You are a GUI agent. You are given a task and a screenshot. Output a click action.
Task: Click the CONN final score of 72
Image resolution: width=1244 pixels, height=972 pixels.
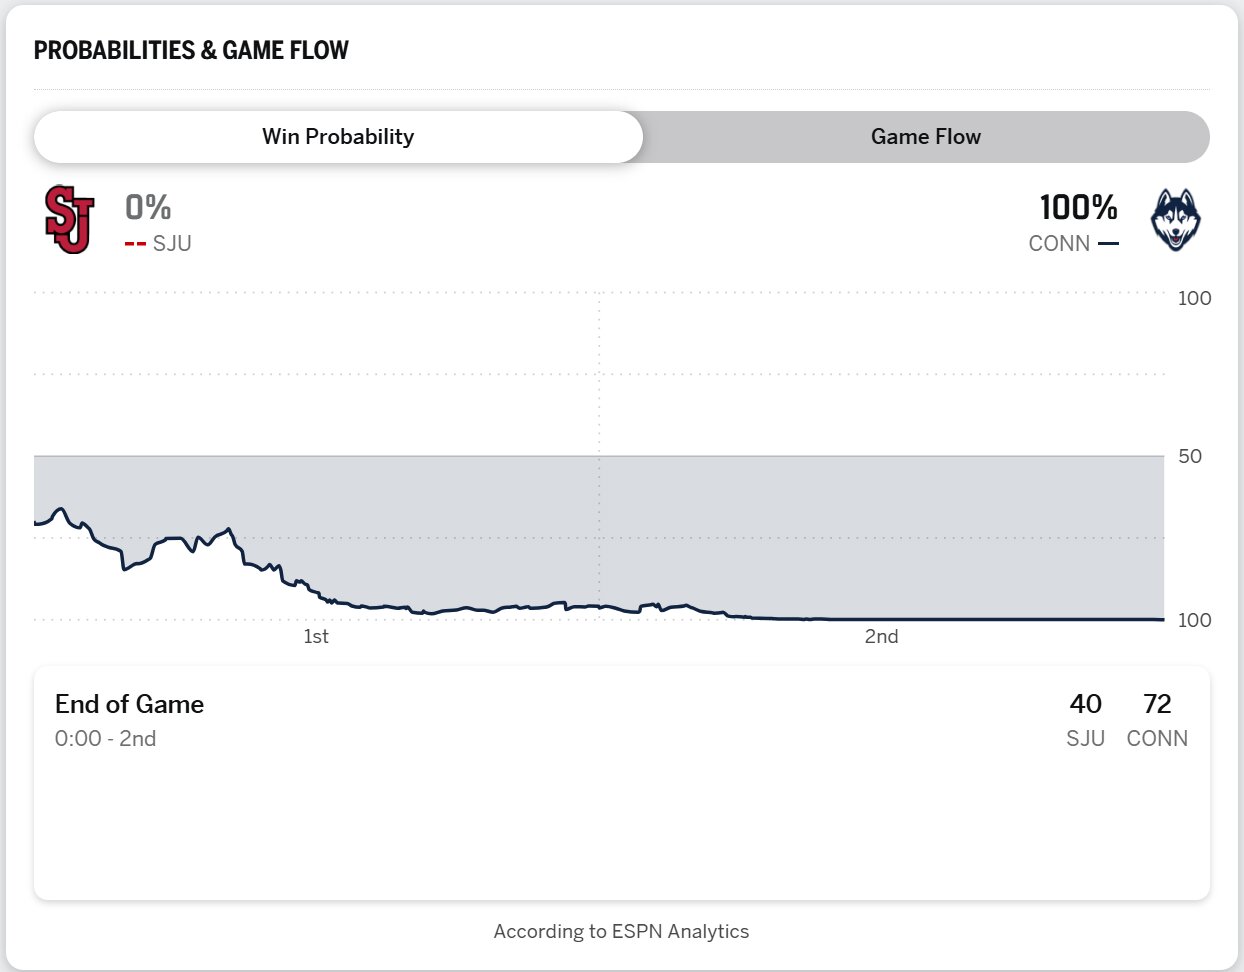click(x=1157, y=705)
